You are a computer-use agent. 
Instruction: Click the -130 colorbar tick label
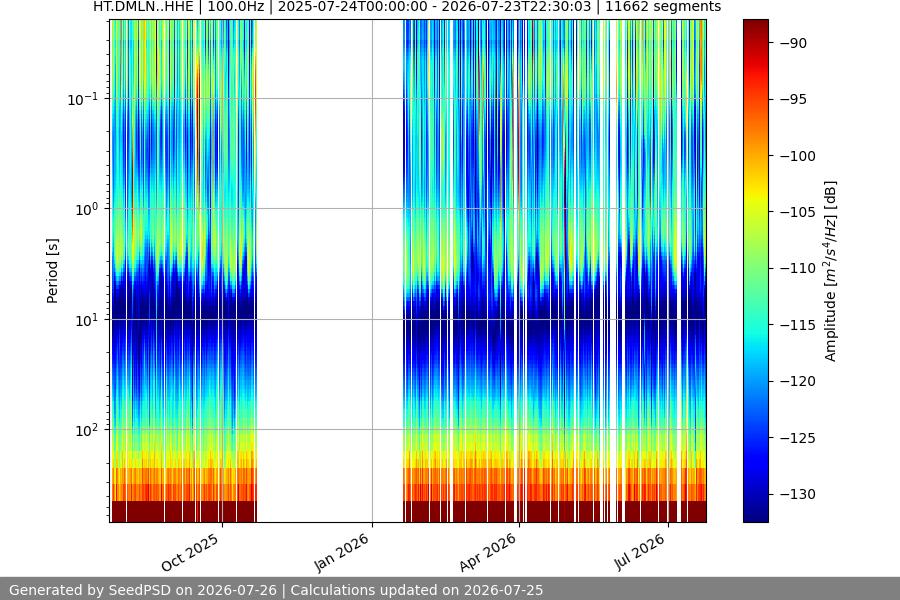pyautogui.click(x=798, y=494)
